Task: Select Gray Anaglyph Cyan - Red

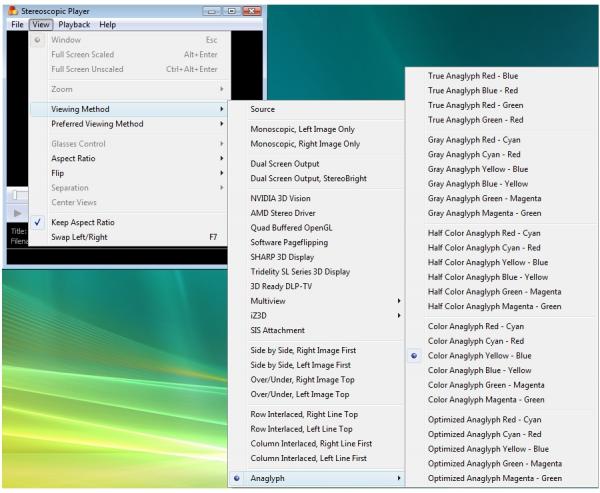Action: click(501, 154)
